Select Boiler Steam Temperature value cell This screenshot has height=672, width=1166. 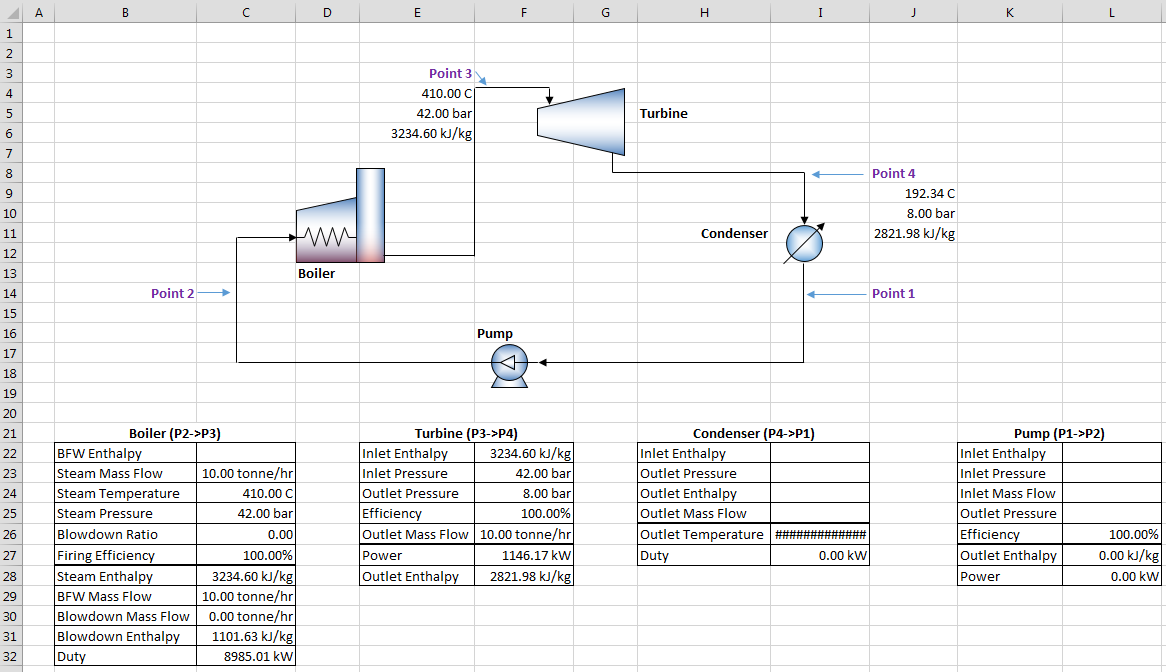point(246,494)
